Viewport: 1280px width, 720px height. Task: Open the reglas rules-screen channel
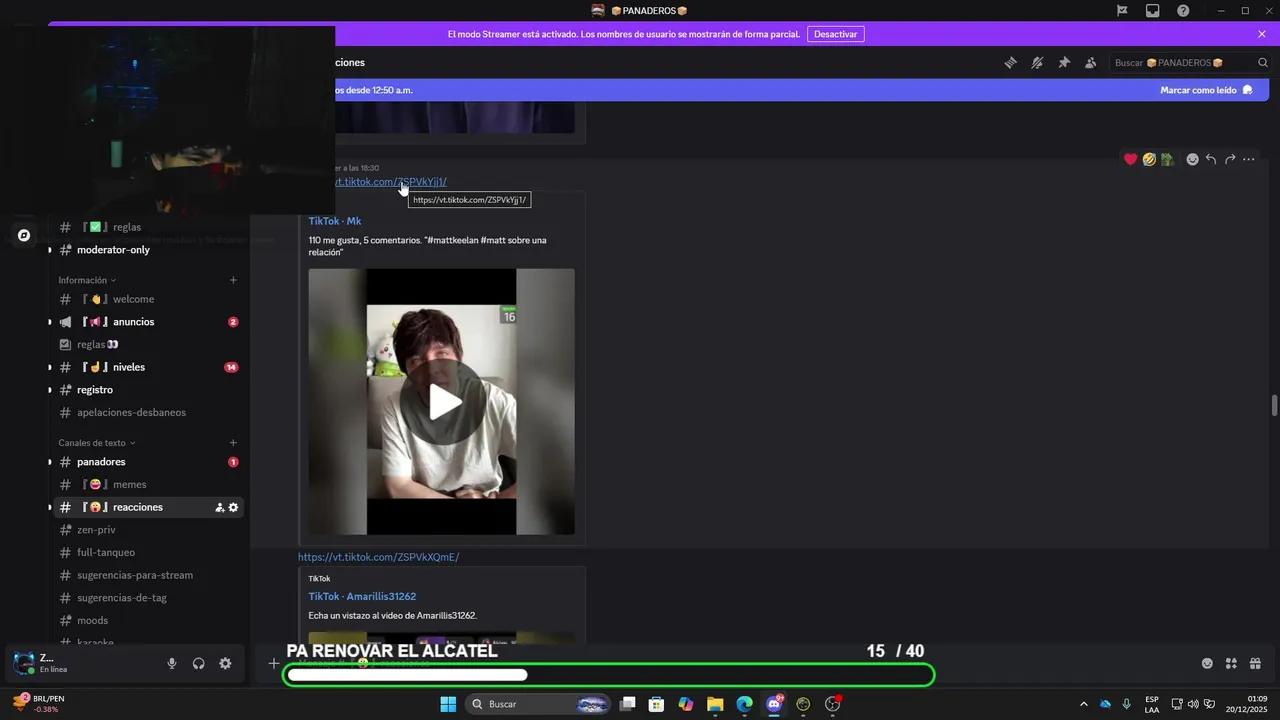coord(150,344)
